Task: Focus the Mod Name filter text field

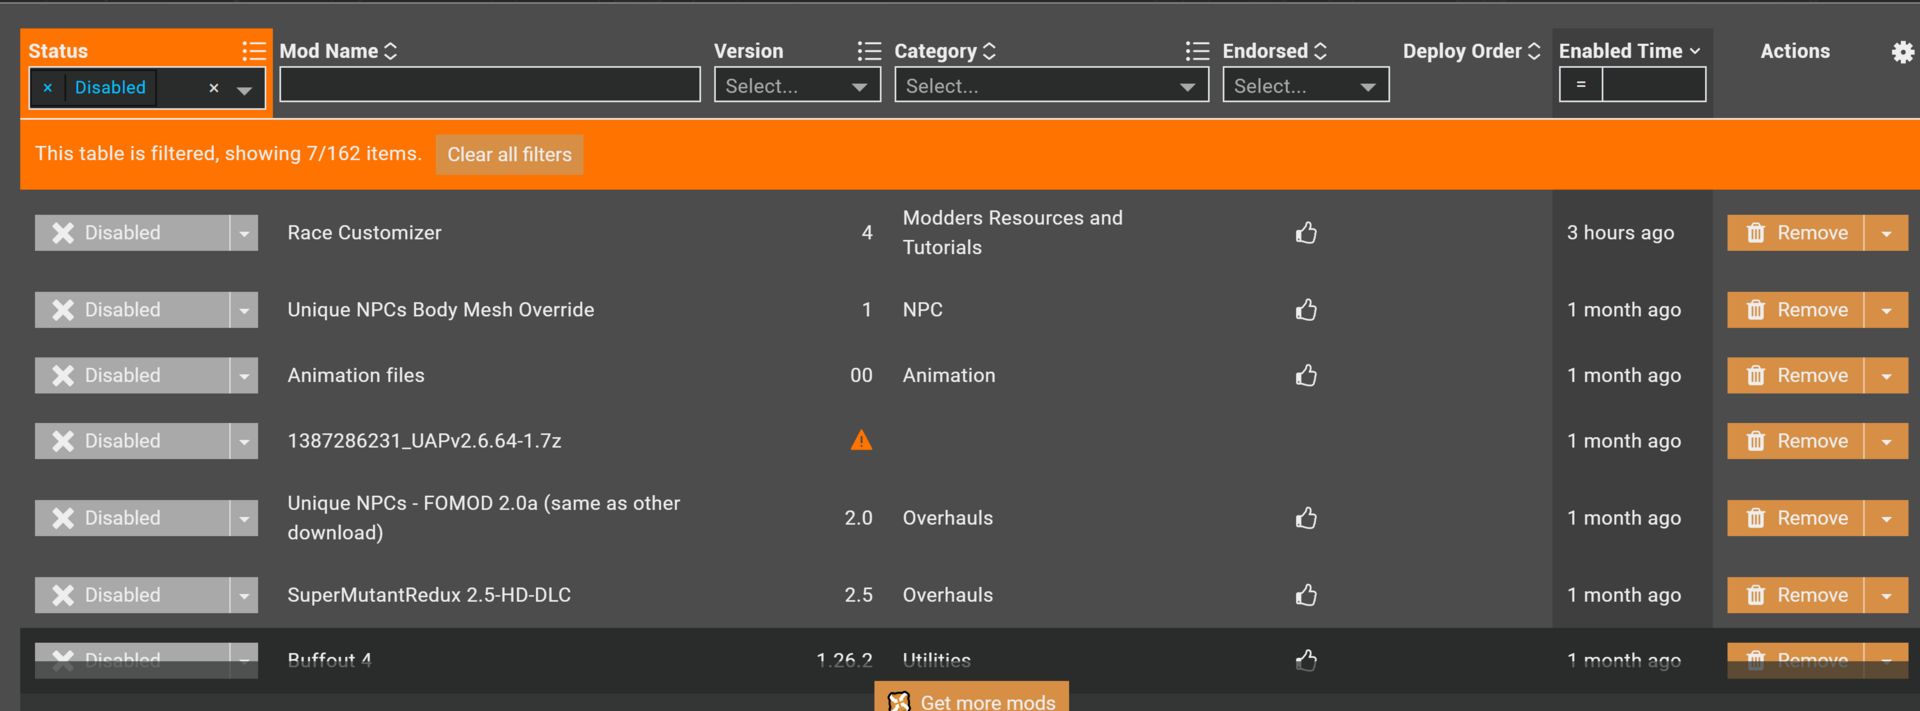Action: (490, 85)
